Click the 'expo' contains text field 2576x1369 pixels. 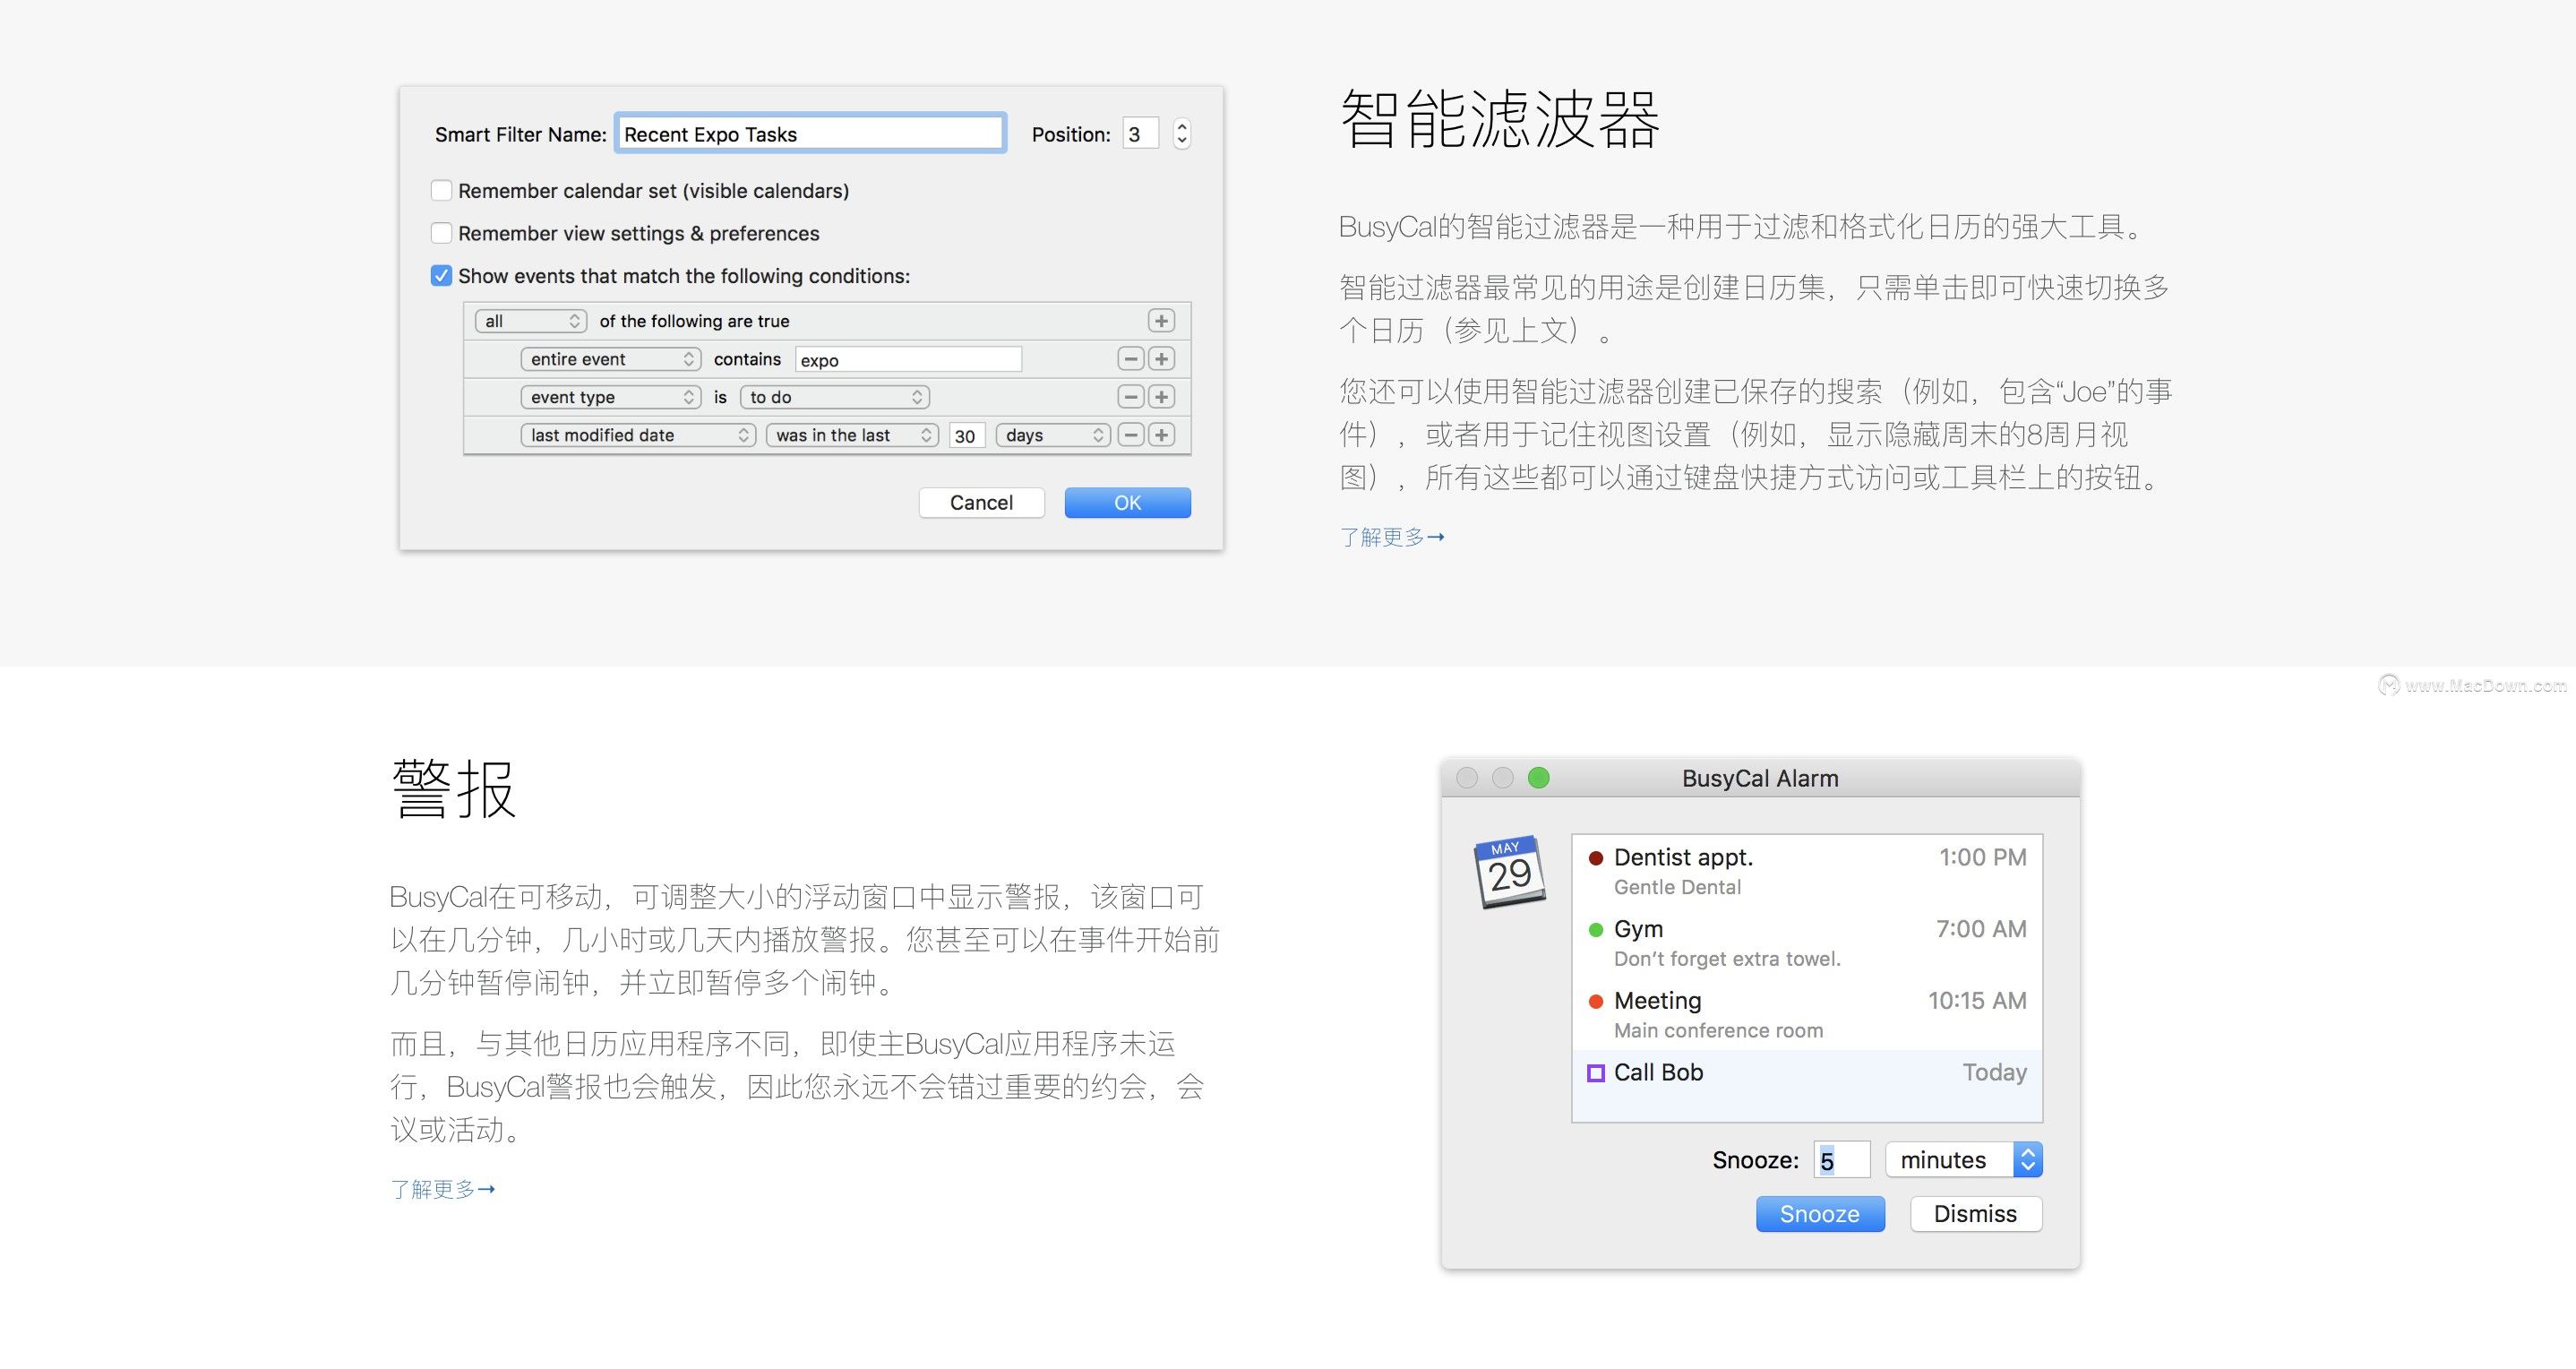coord(908,360)
